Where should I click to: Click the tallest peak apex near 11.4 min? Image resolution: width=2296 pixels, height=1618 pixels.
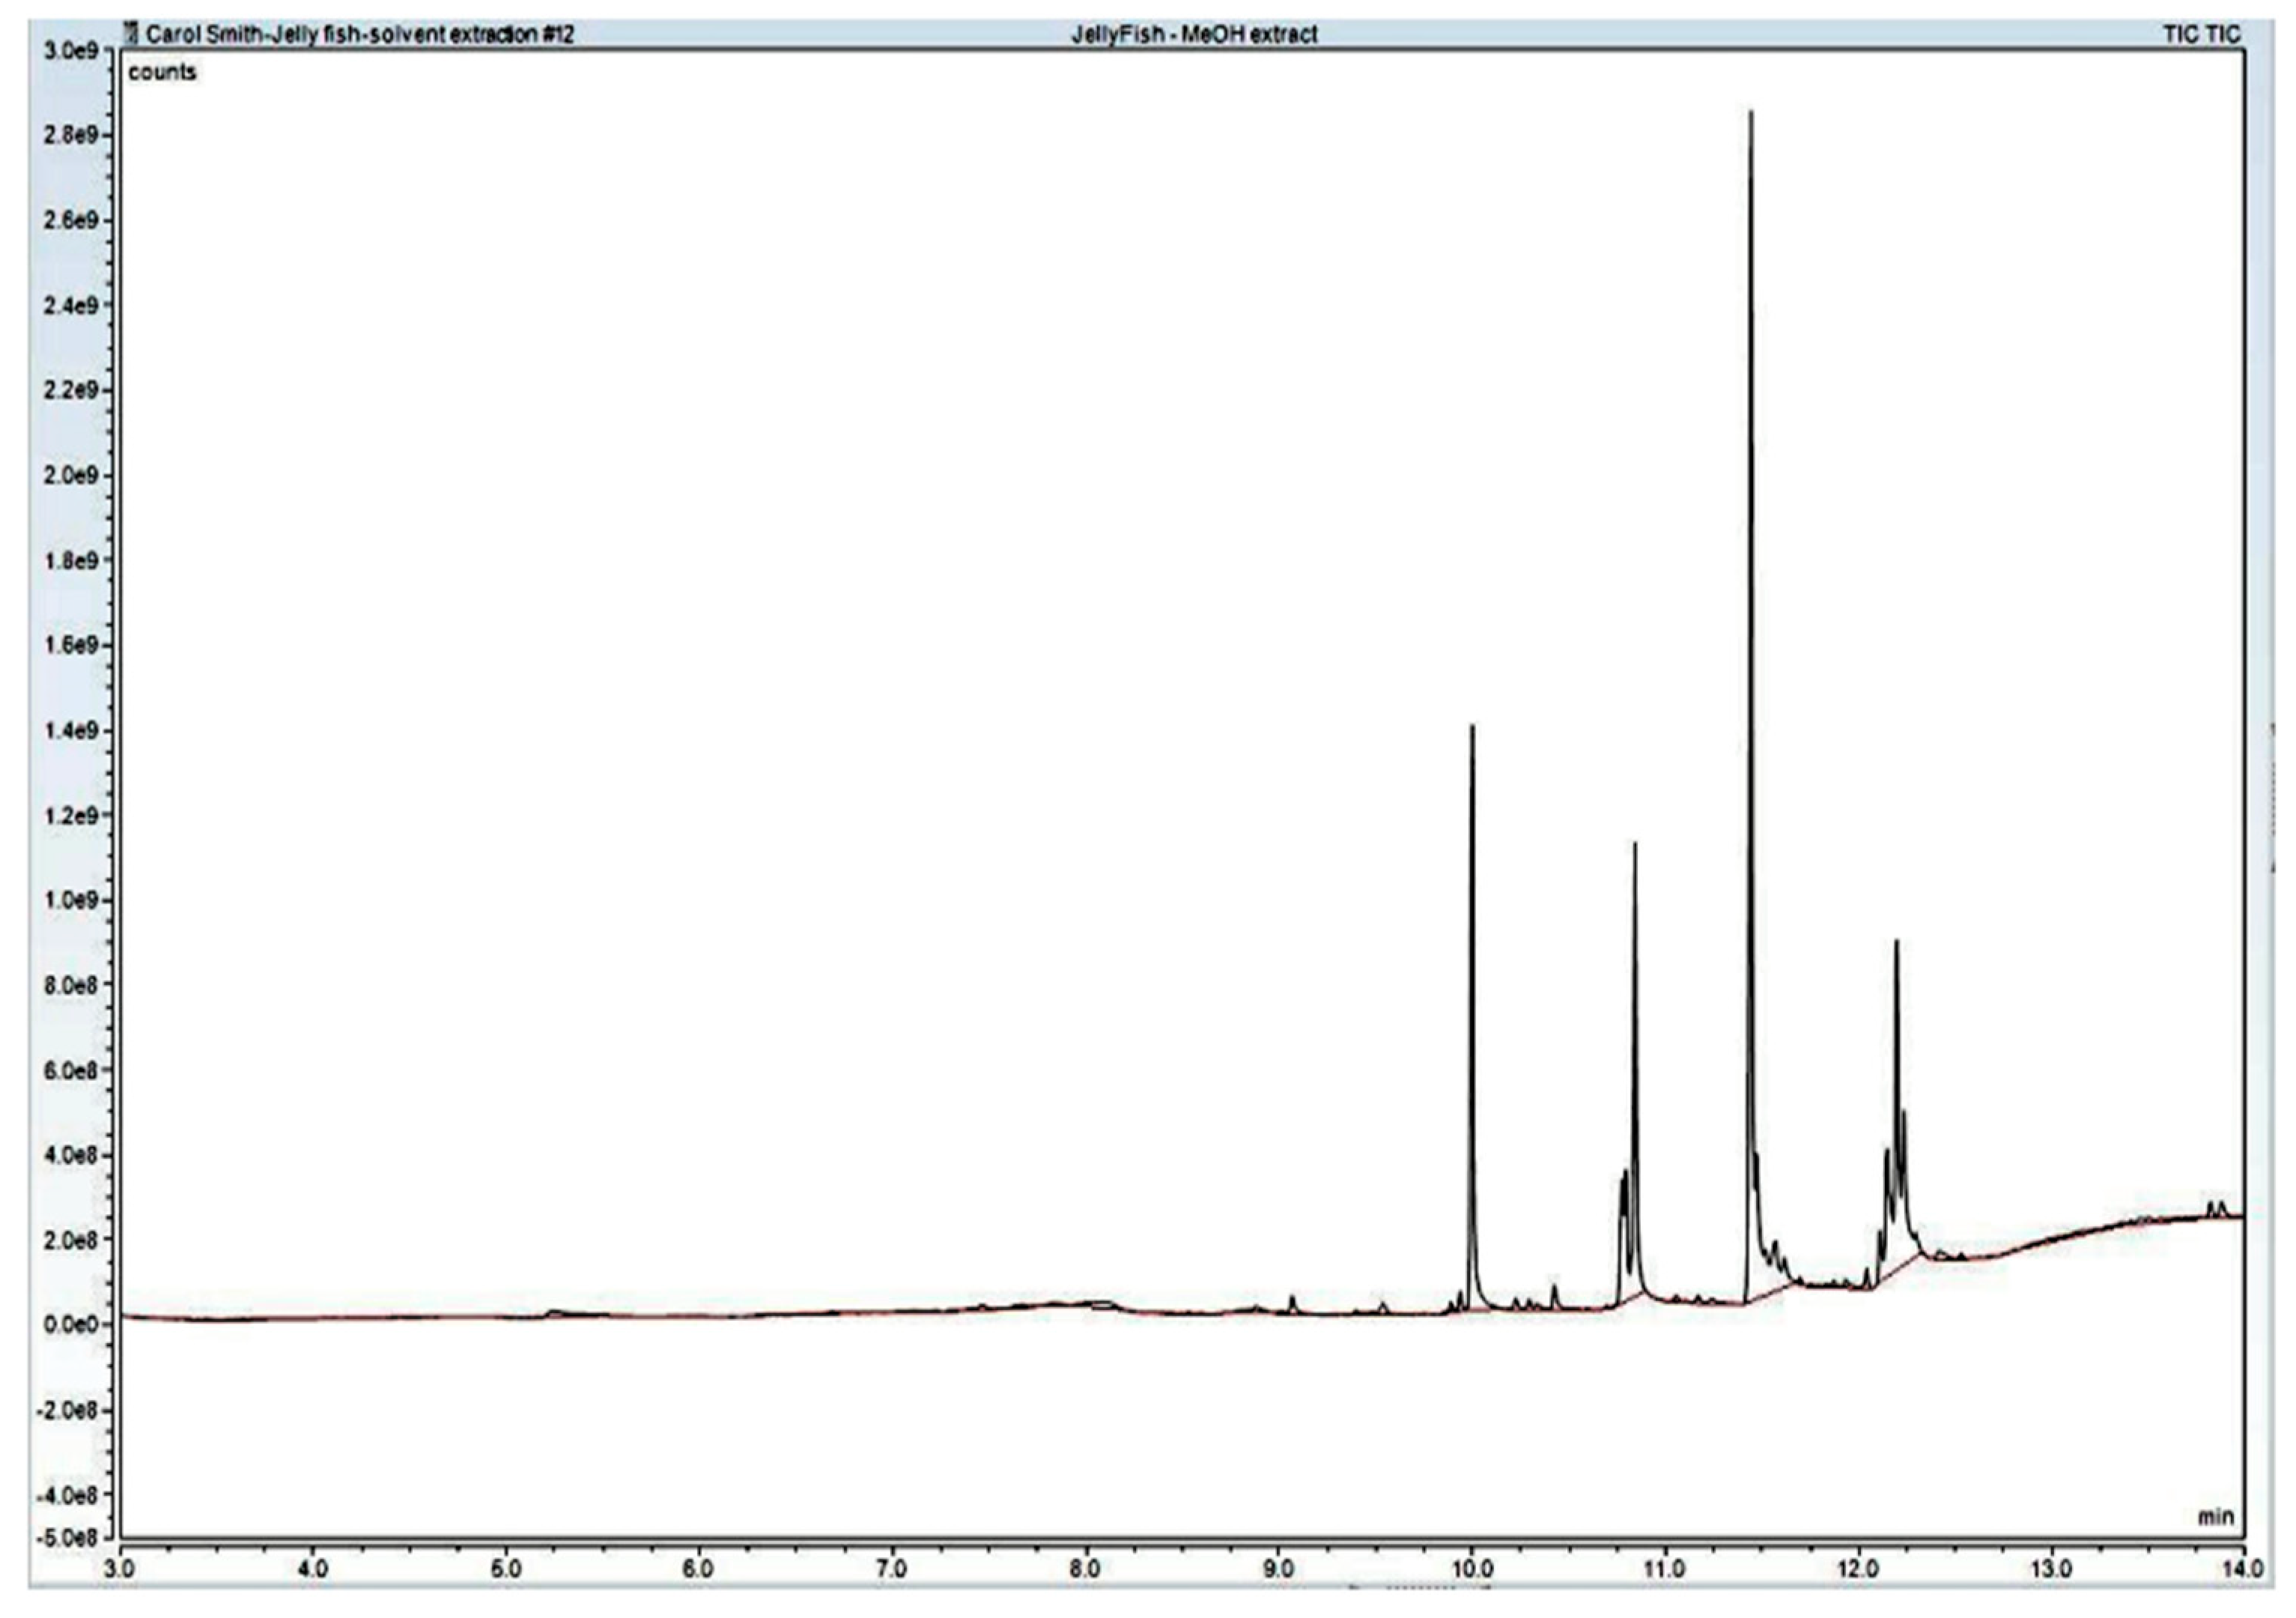pyautogui.click(x=1751, y=113)
